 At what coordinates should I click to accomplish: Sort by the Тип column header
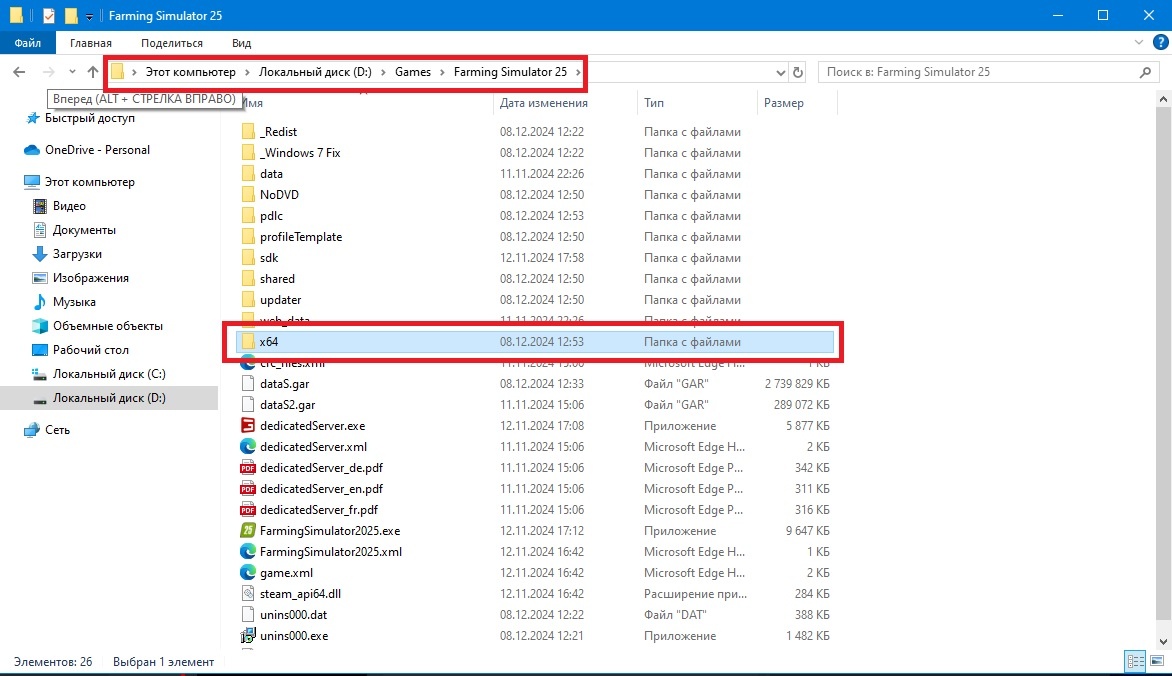pyautogui.click(x=654, y=102)
